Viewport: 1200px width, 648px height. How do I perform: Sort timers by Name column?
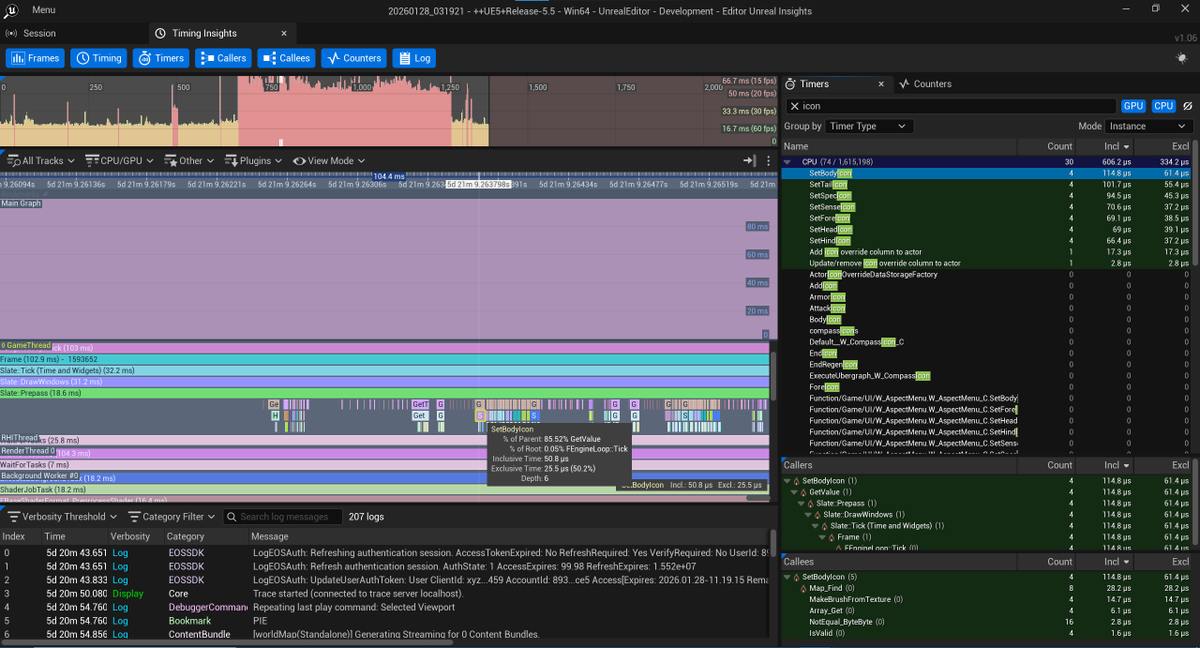point(899,147)
